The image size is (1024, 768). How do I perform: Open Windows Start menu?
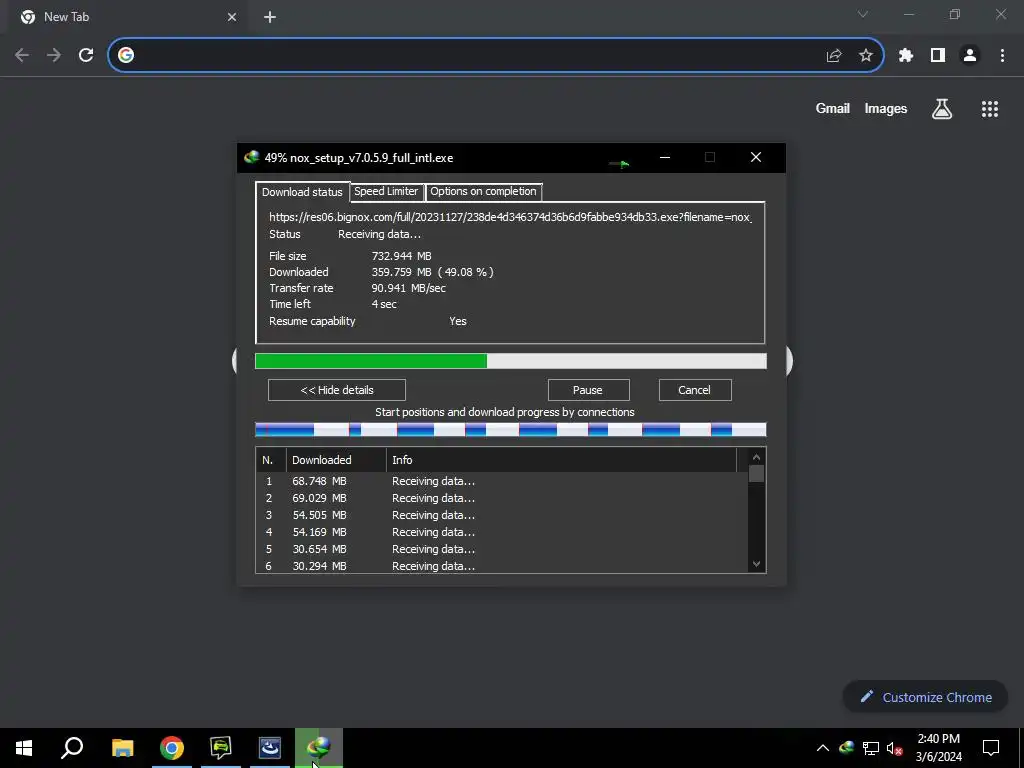pos(24,748)
